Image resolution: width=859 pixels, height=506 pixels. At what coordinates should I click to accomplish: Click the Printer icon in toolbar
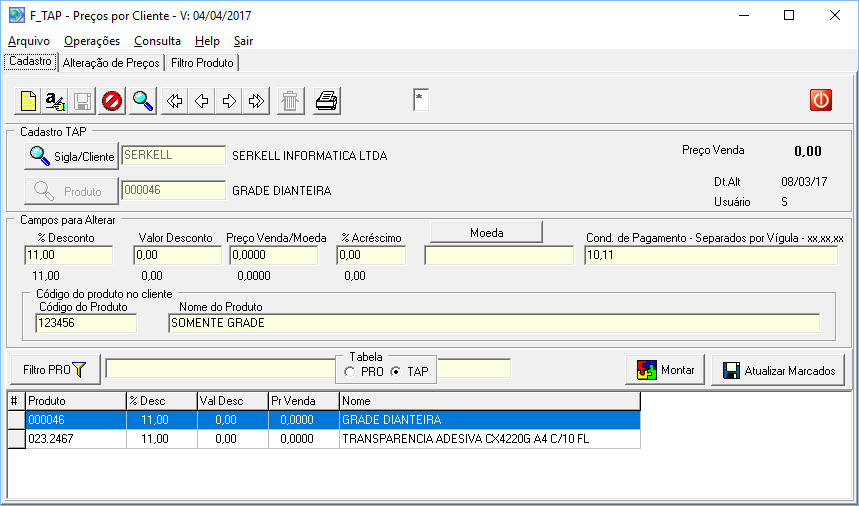327,101
